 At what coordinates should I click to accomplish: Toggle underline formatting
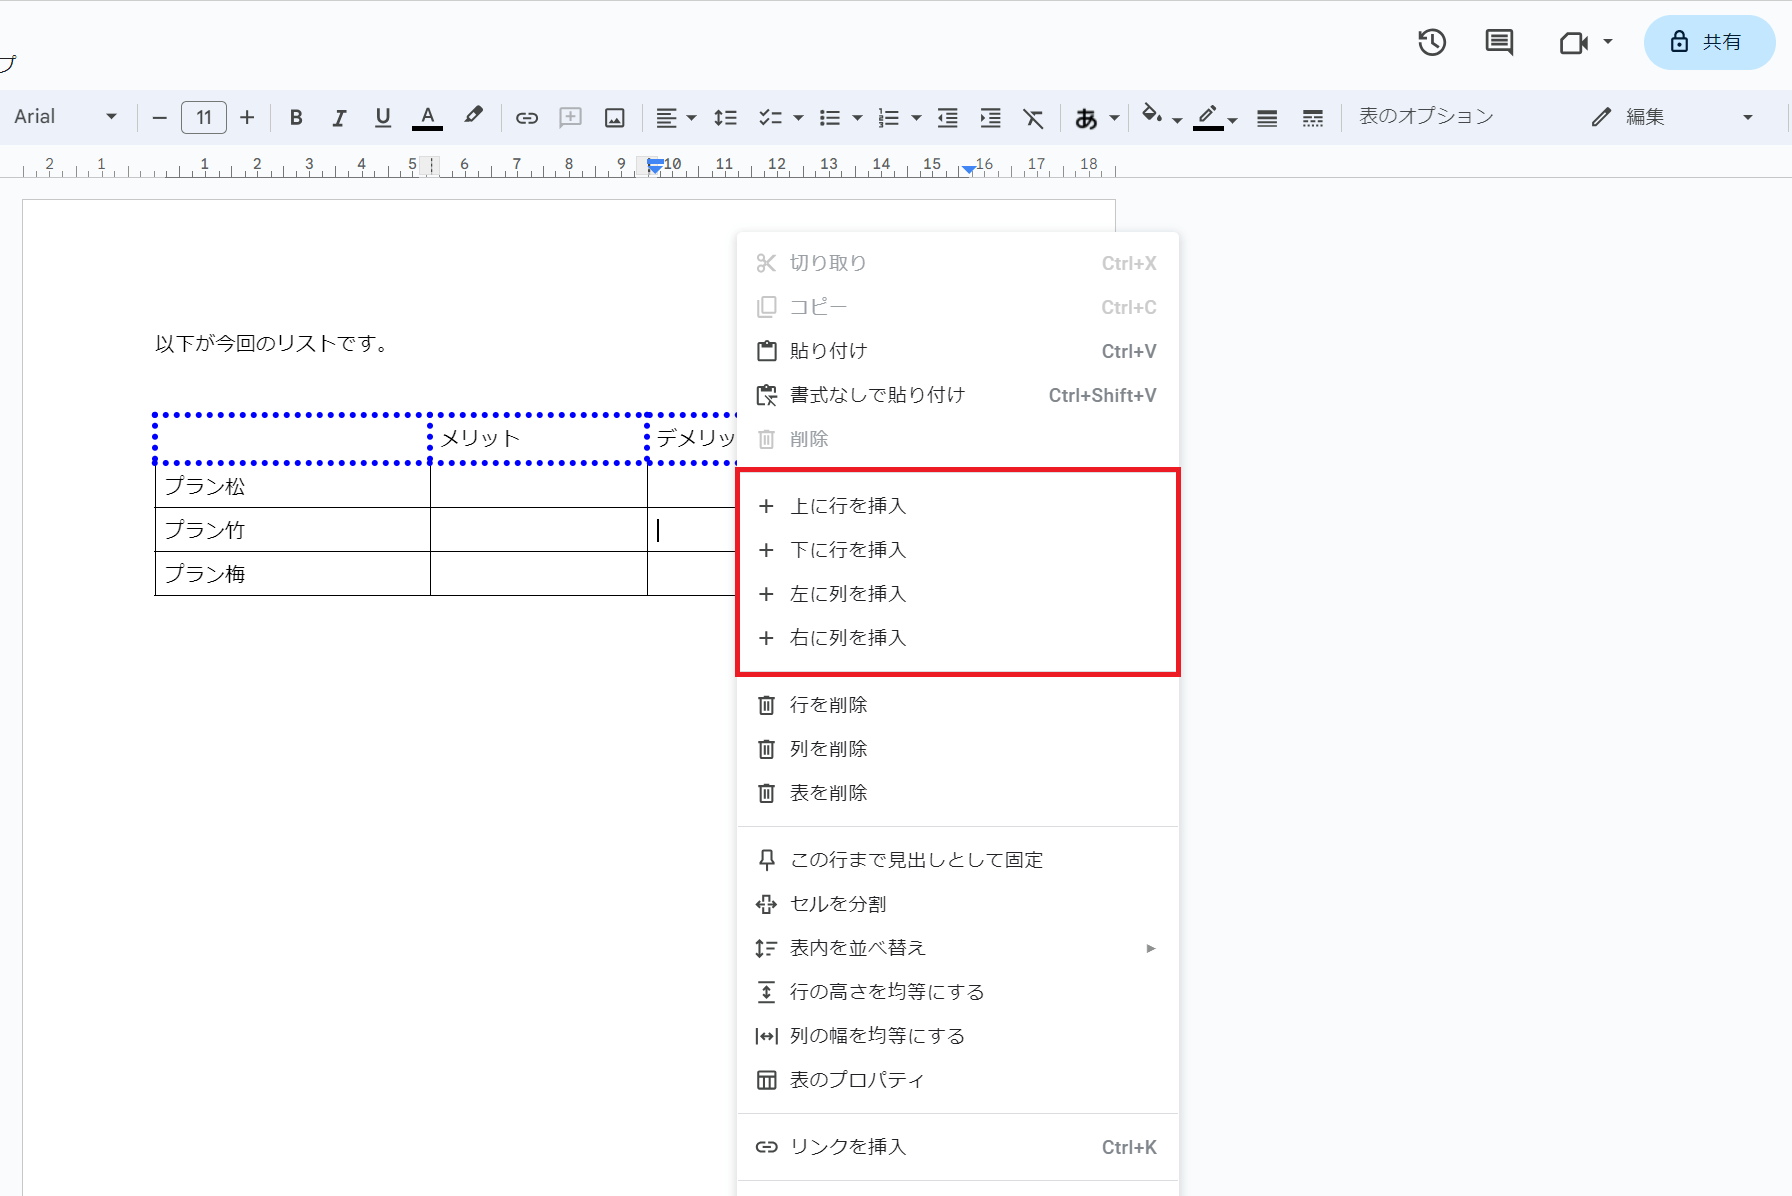point(382,118)
